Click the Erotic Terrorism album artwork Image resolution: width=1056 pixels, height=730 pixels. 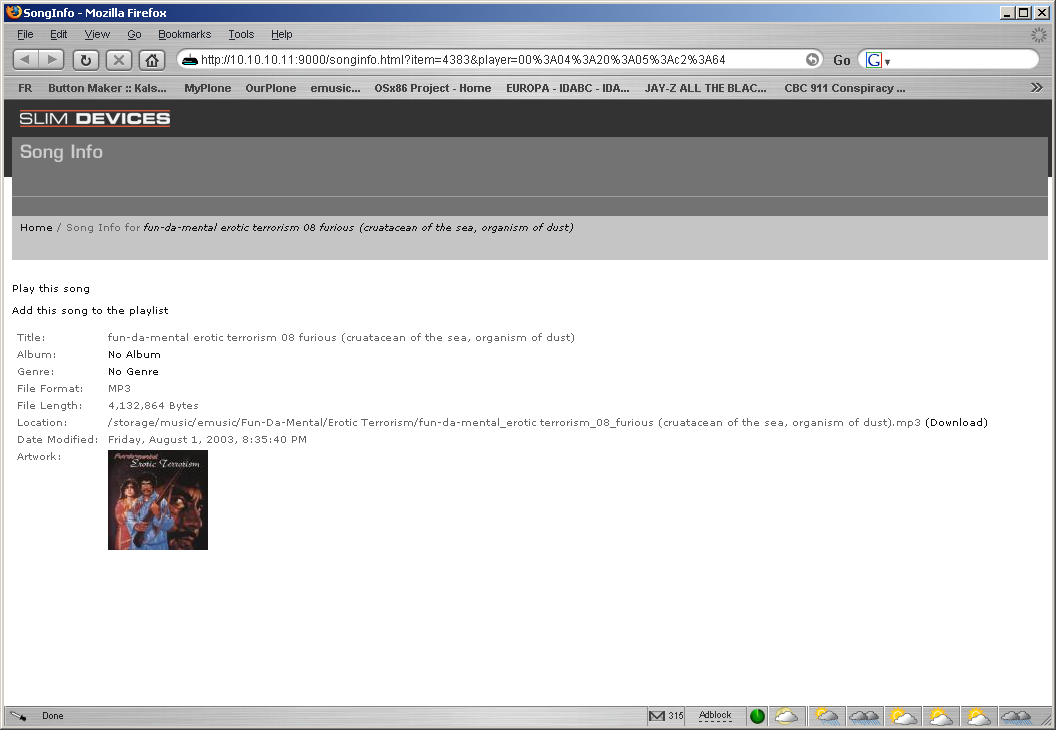158,500
